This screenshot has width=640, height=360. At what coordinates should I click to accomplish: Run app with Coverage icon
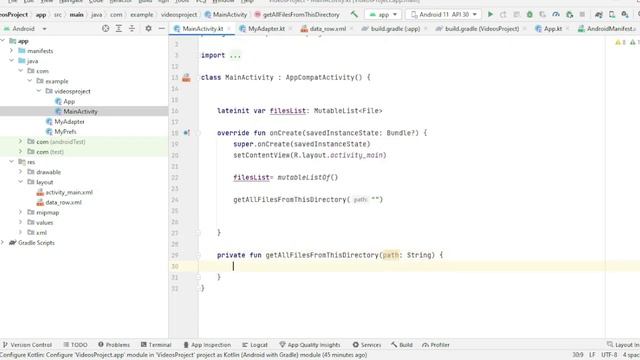542,14
